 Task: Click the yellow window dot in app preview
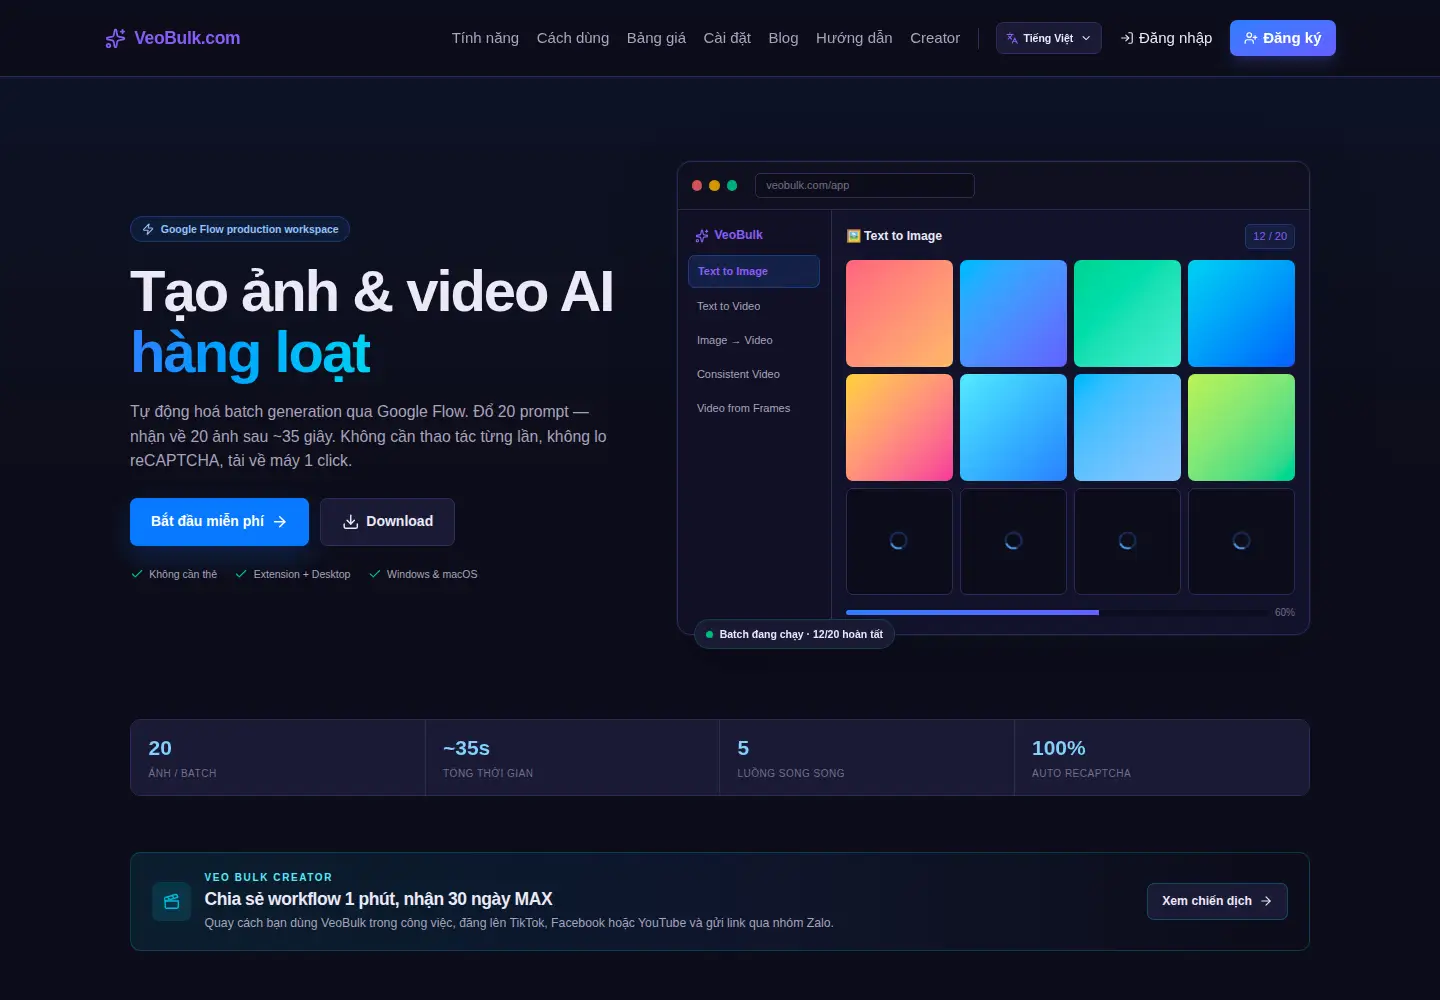(x=714, y=185)
